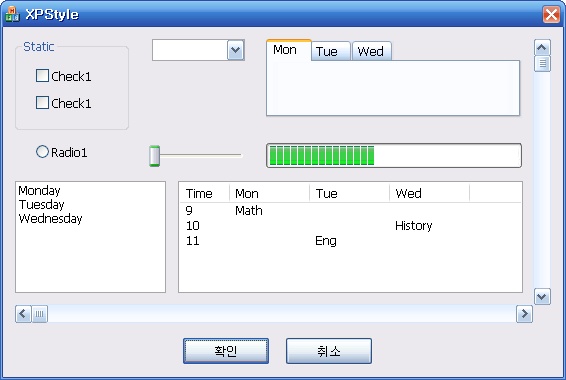The height and width of the screenshot is (380, 566).
Task: Select the row with time 9
Action: (x=350, y=210)
